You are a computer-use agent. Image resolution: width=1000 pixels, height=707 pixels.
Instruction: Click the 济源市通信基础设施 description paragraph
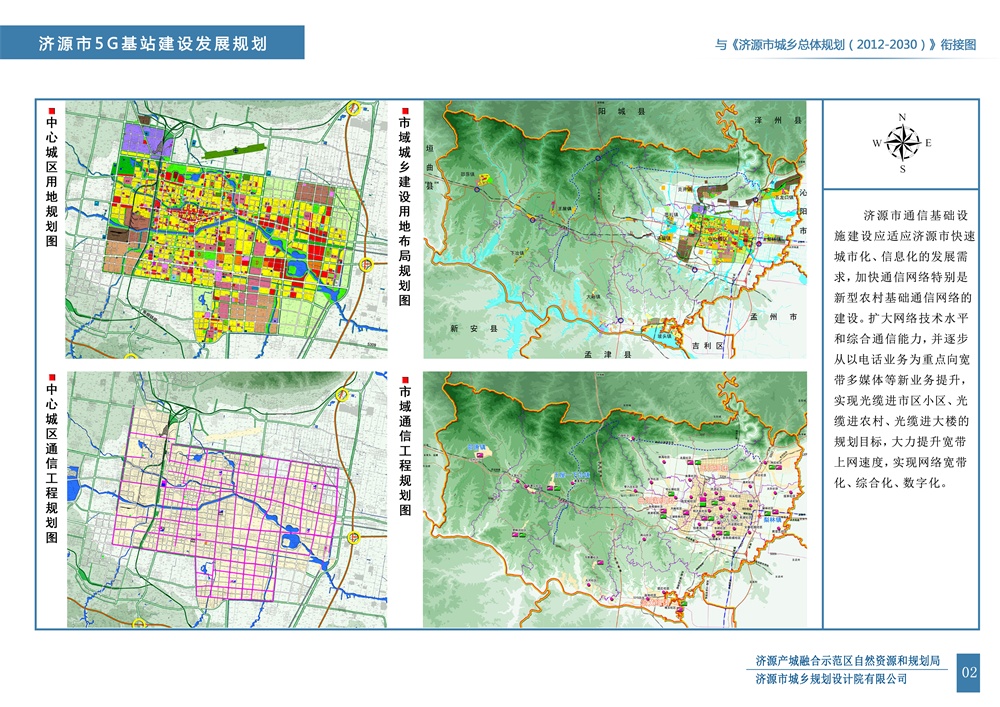[903, 348]
